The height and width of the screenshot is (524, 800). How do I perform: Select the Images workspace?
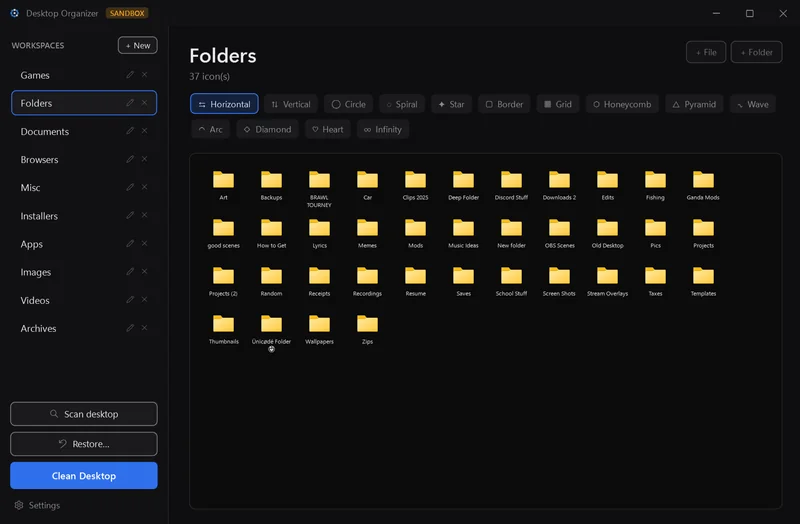click(x=84, y=272)
